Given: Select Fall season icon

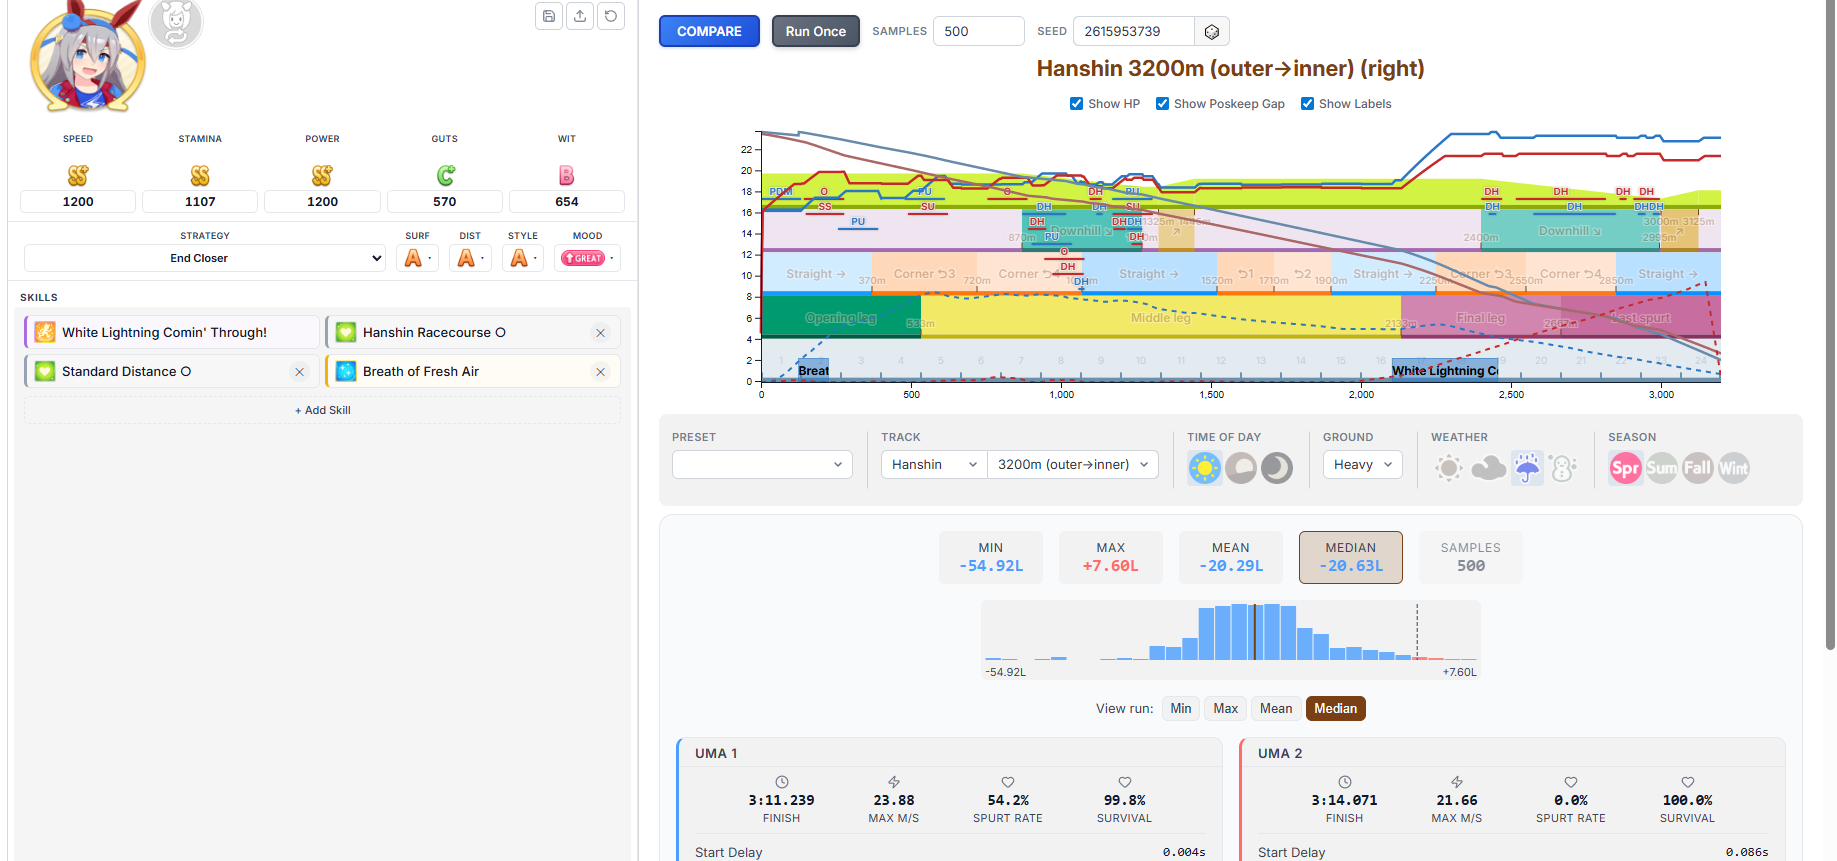Looking at the screenshot, I should (x=1698, y=468).
